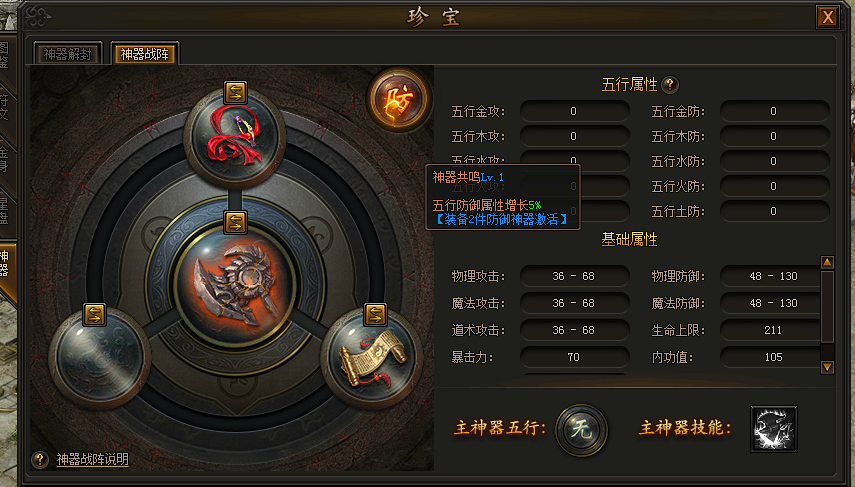855x487 pixels.
Task: Switch to the 神器解封 tab
Action: 68,54
